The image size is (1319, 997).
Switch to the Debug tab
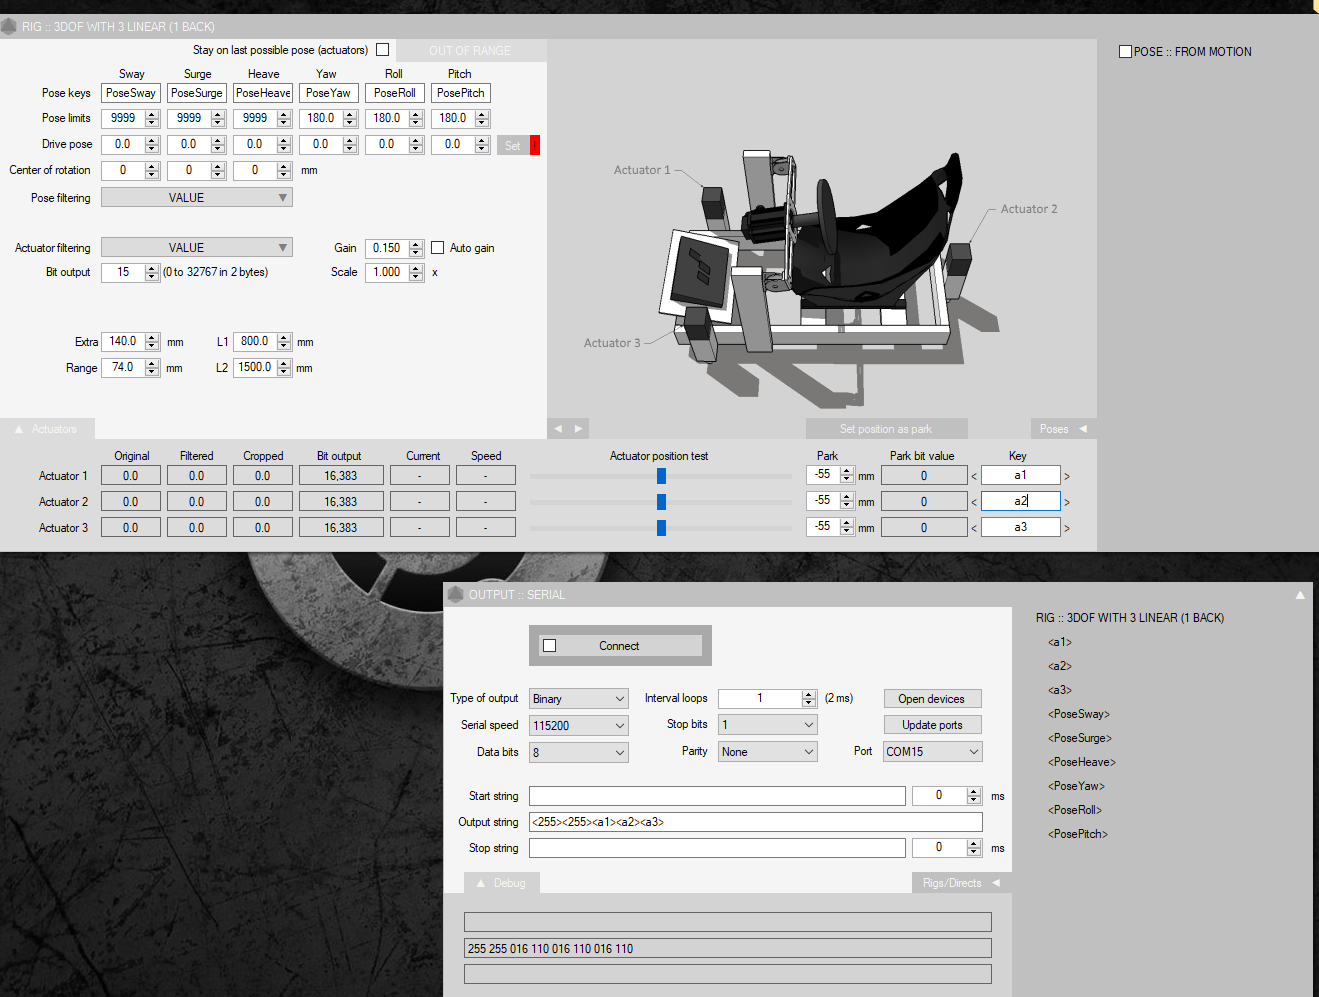[502, 883]
